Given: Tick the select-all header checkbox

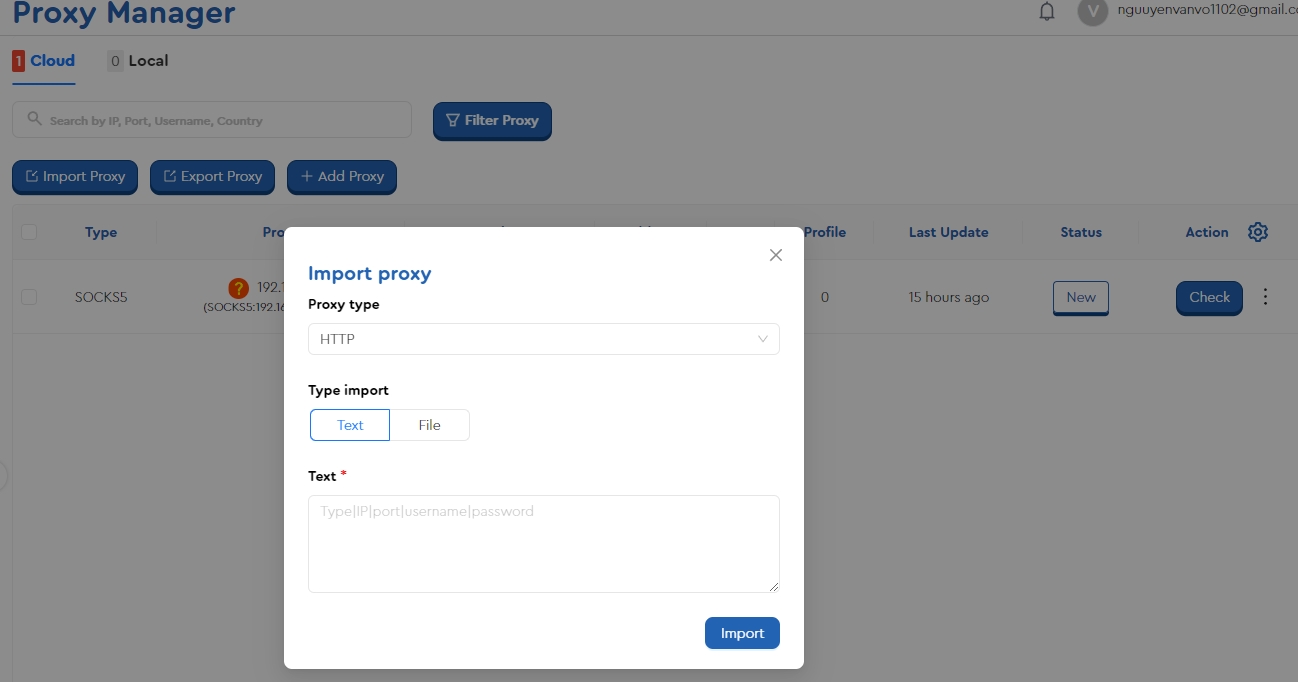Looking at the screenshot, I should 29,232.
